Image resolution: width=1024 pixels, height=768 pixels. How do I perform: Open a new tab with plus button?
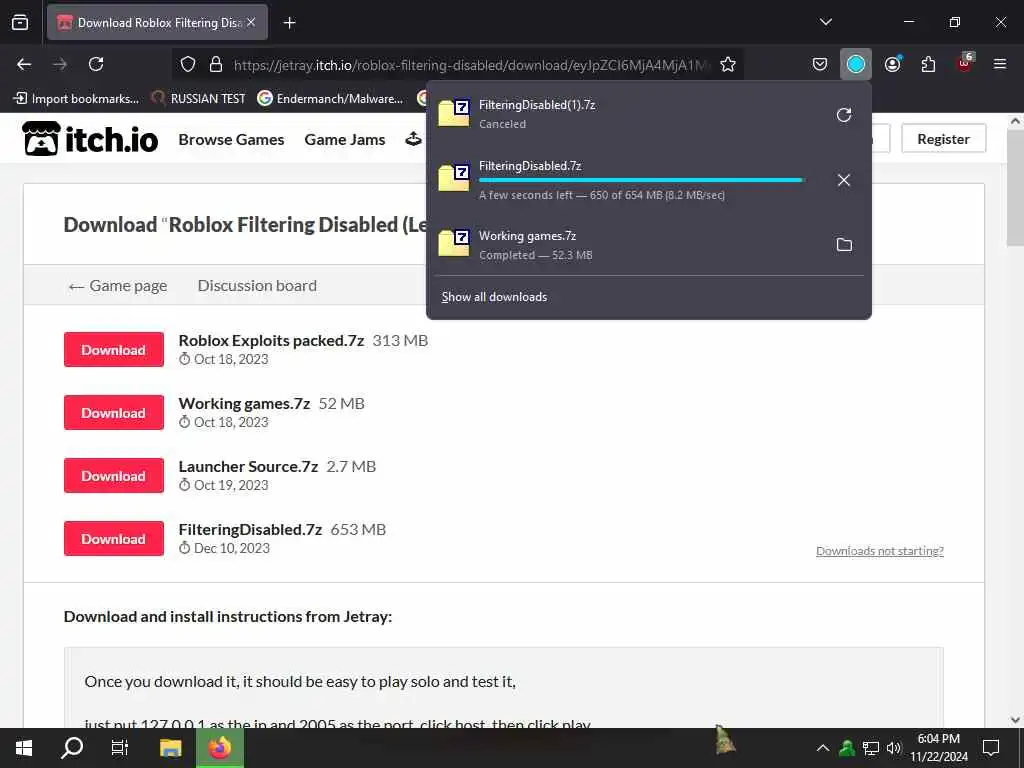289,23
